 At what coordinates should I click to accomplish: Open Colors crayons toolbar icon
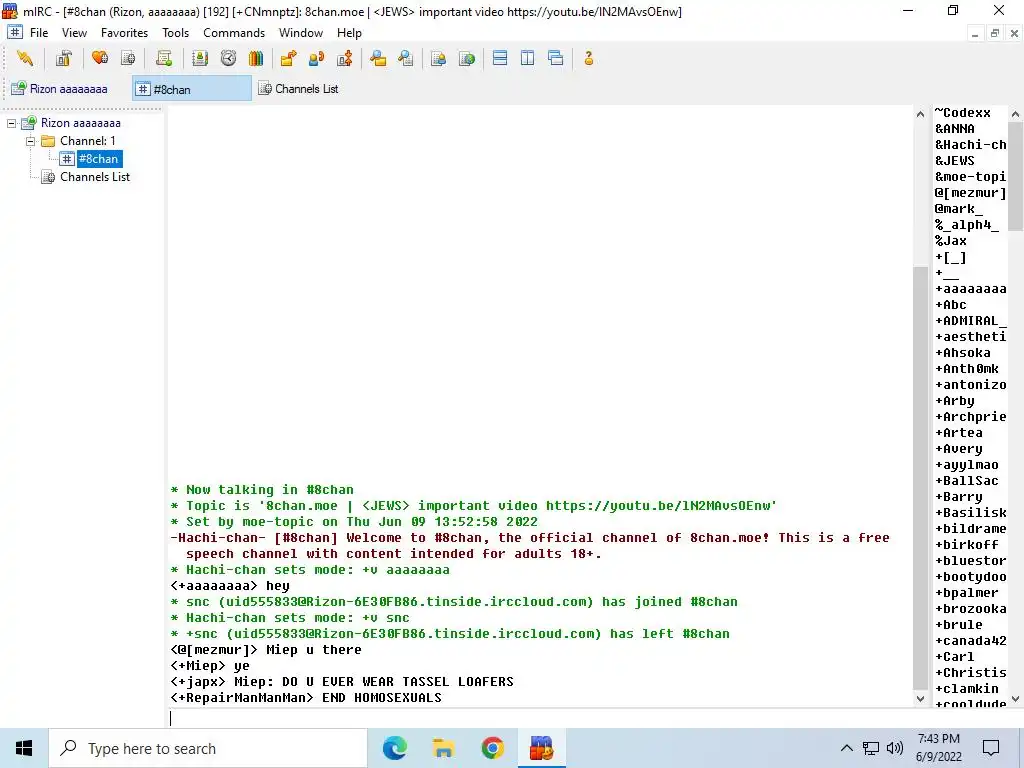(256, 59)
